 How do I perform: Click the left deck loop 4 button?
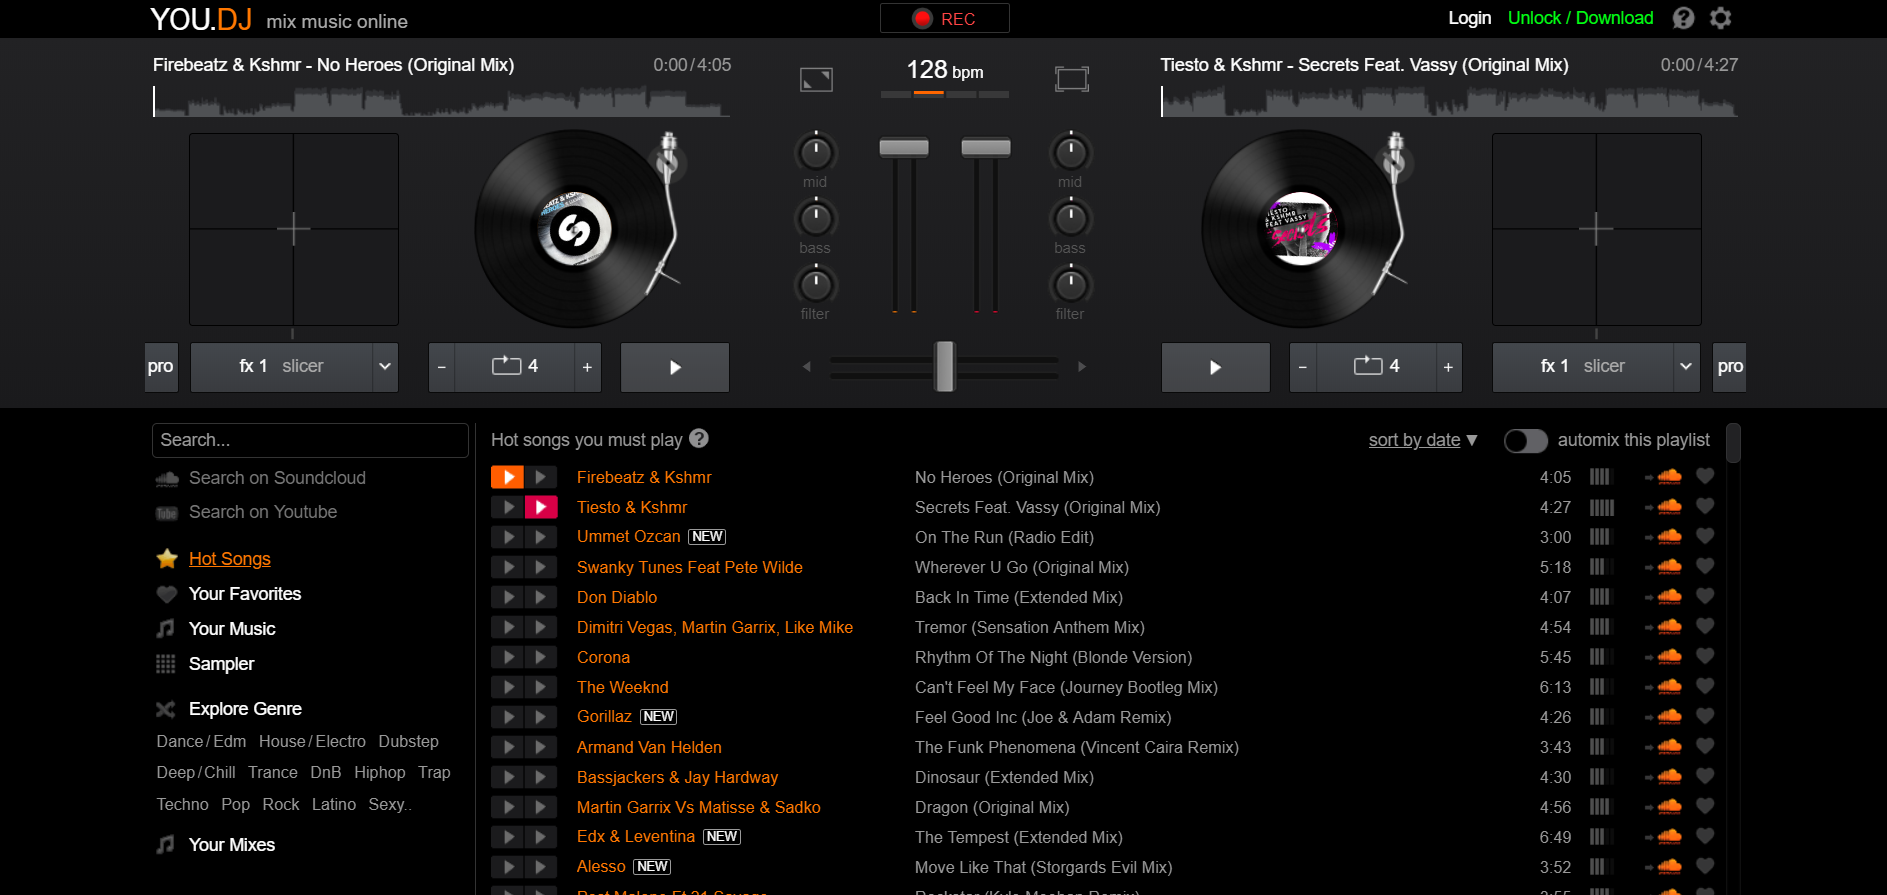click(515, 367)
